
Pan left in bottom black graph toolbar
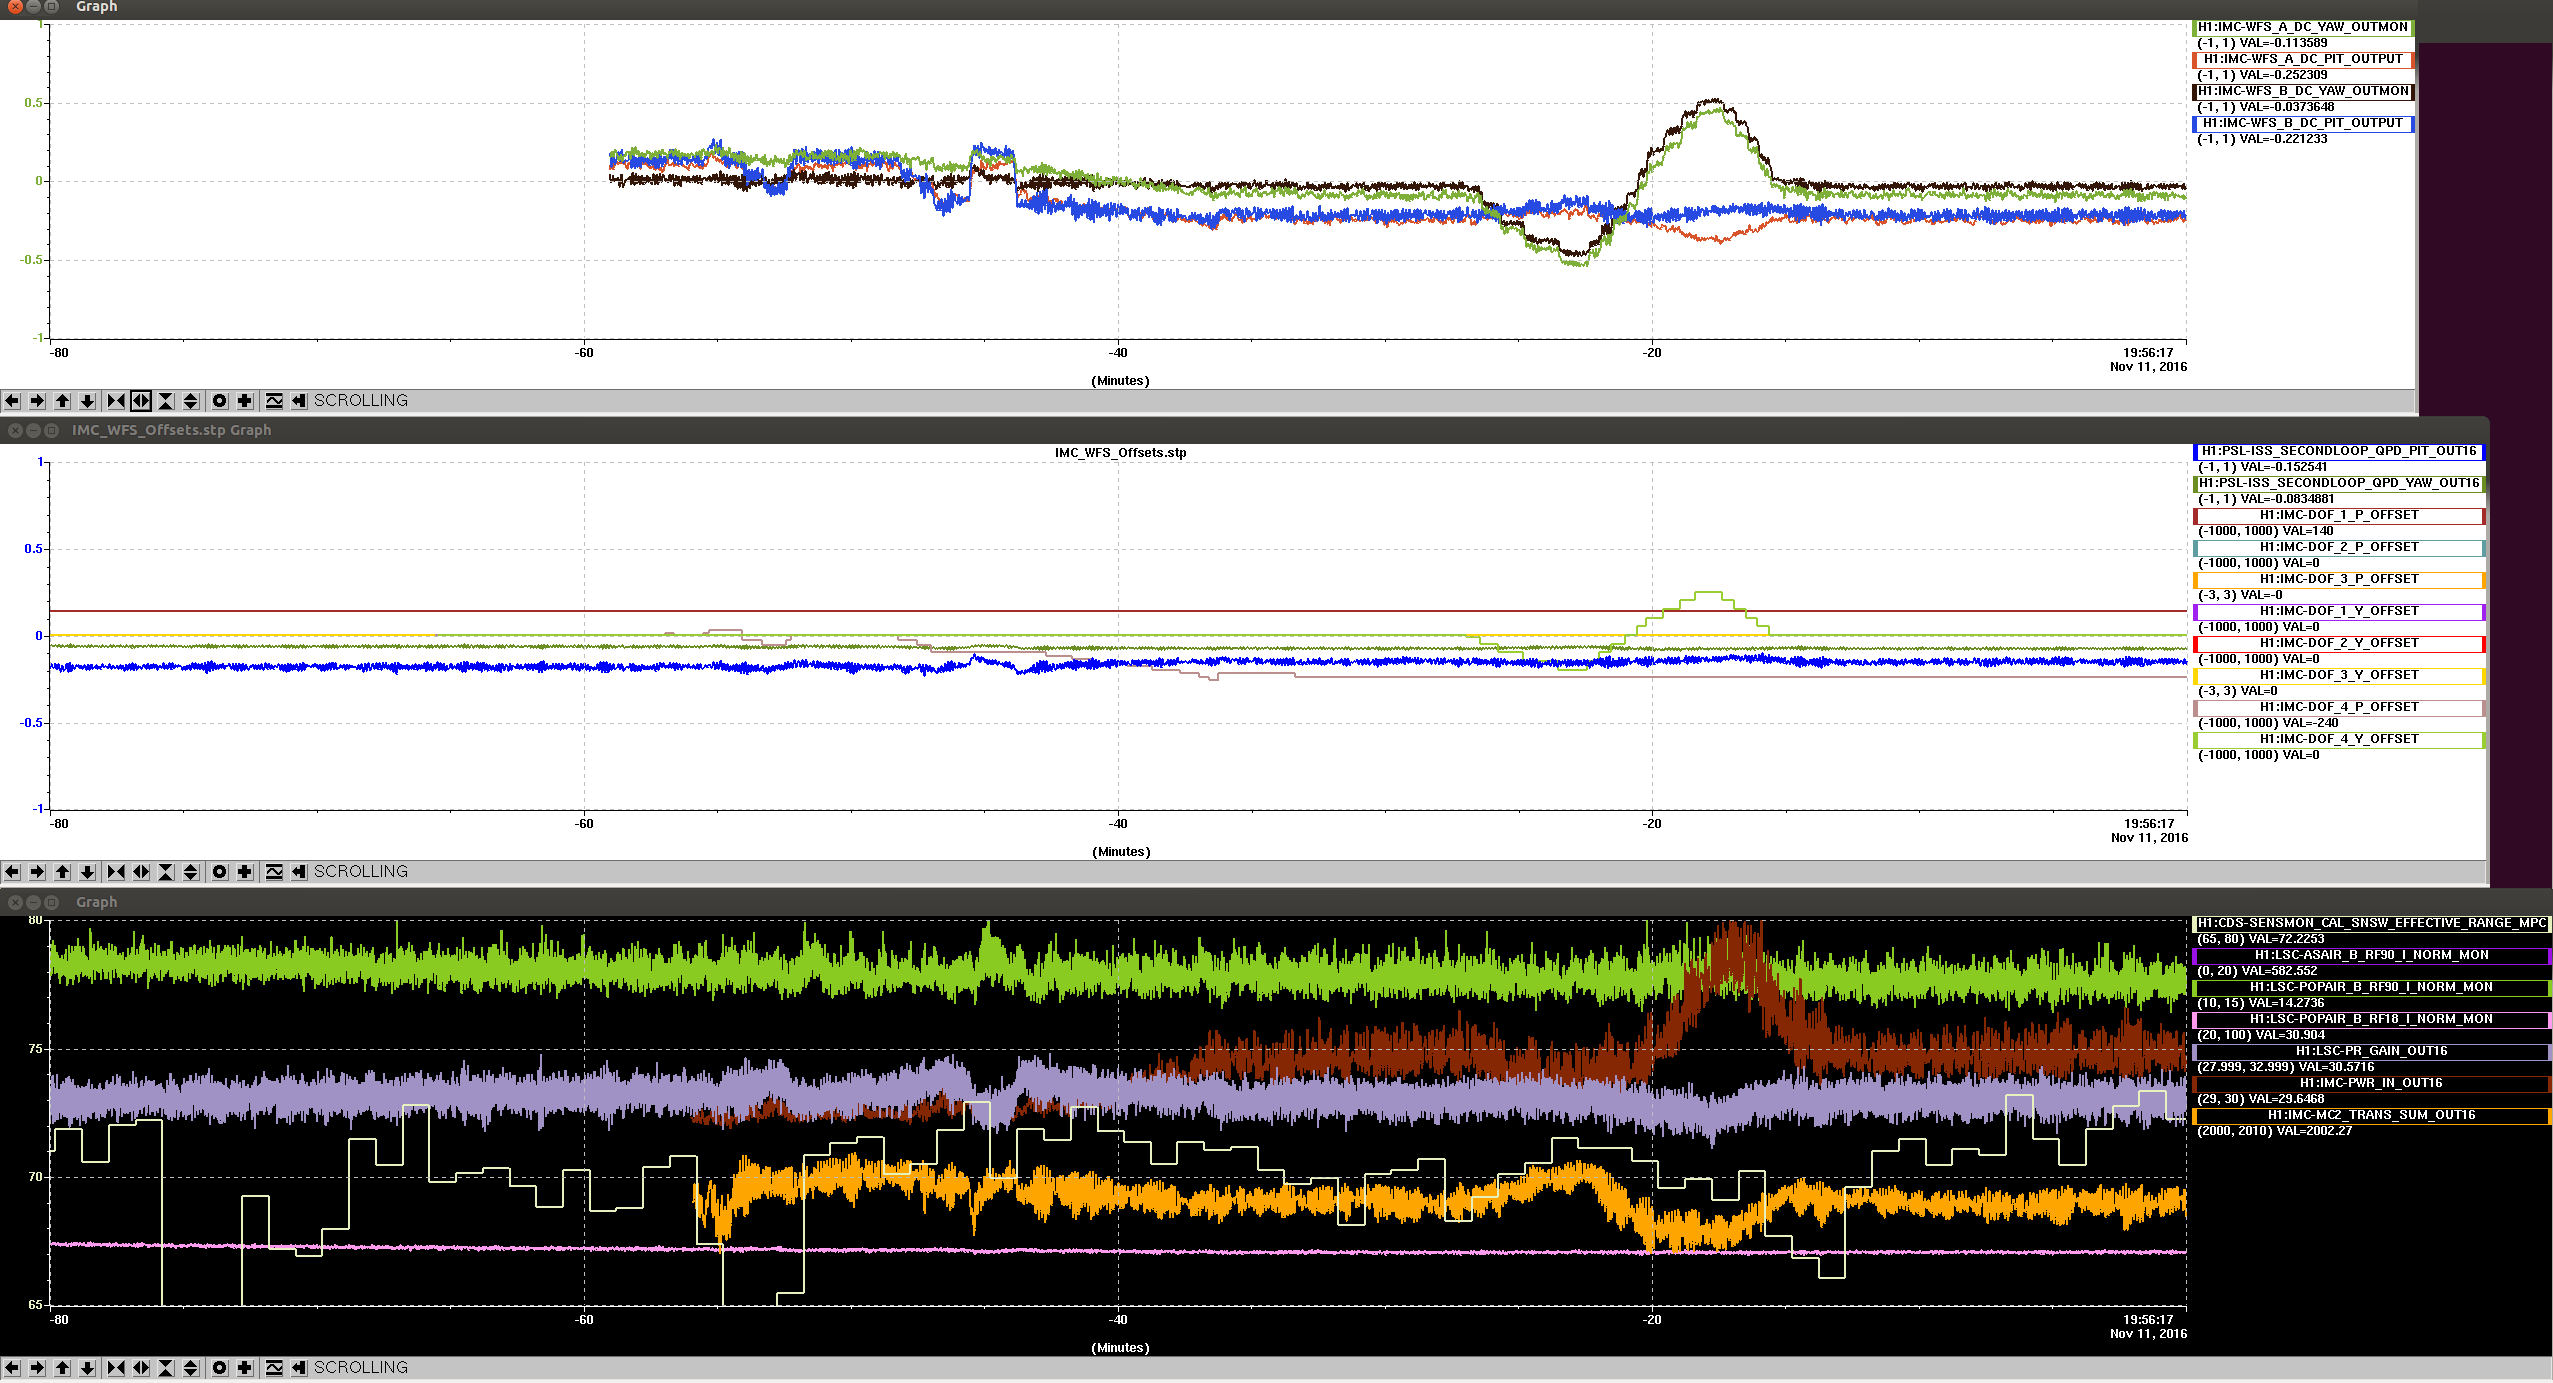[12, 1368]
